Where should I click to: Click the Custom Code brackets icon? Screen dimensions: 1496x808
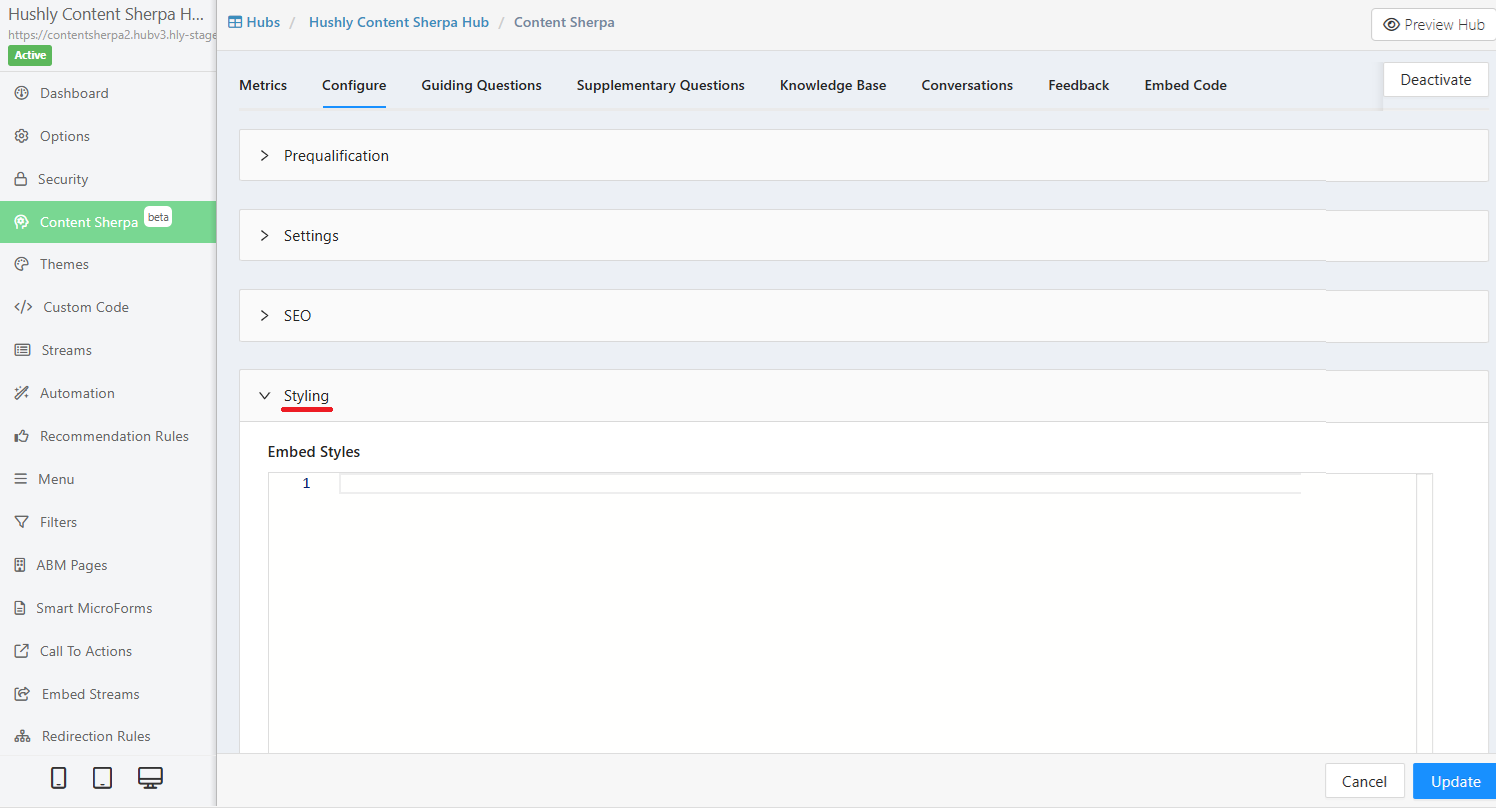(x=23, y=307)
